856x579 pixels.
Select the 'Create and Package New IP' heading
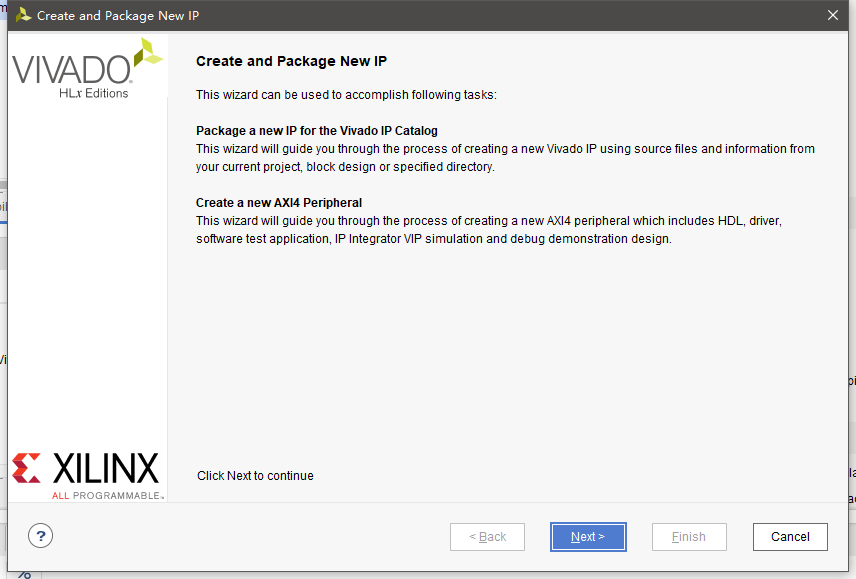292,61
